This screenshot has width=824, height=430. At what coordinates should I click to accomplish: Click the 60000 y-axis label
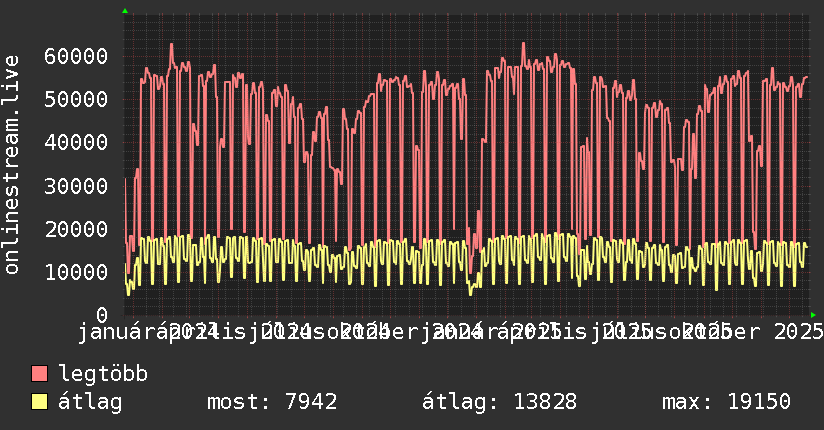[78, 56]
